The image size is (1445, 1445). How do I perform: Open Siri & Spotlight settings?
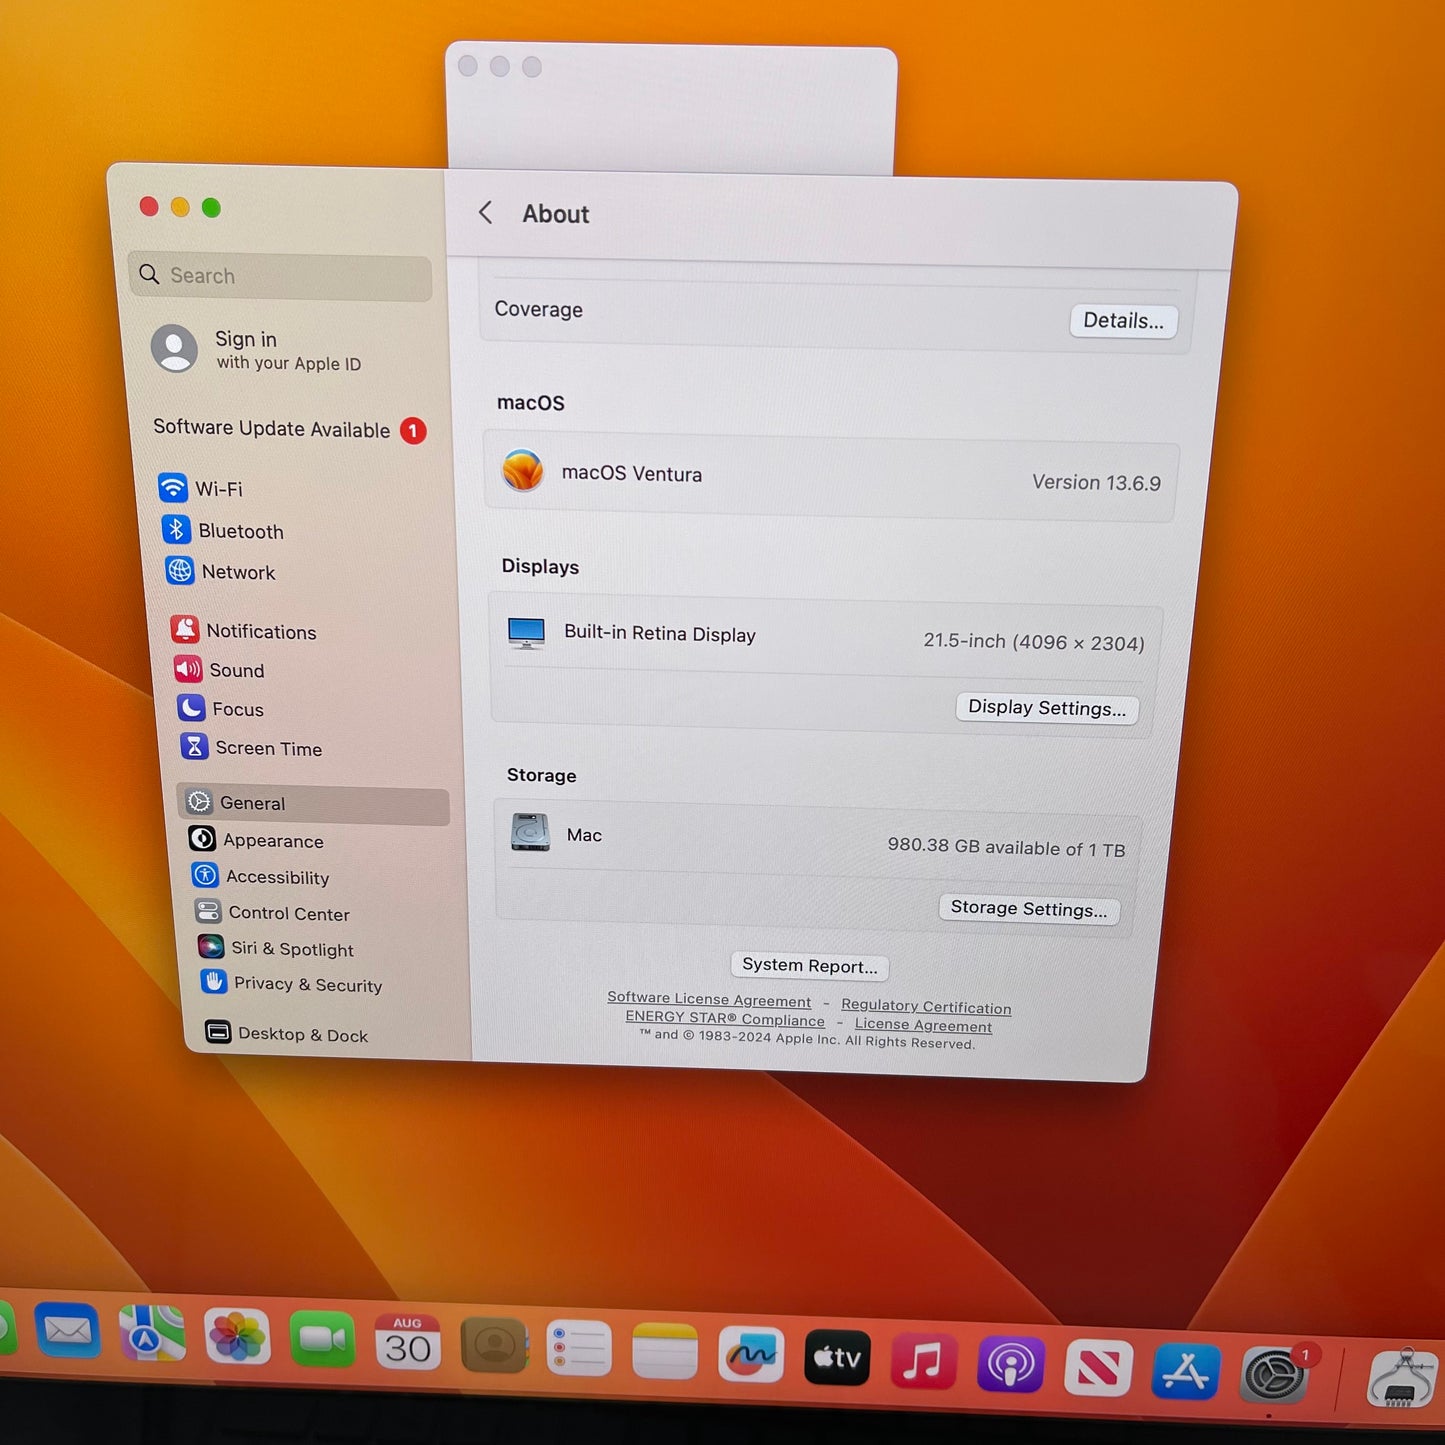(x=276, y=948)
